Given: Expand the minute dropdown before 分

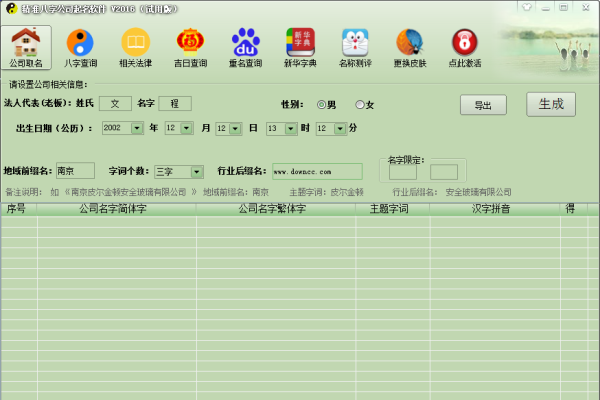Looking at the screenshot, I should pyautogui.click(x=340, y=129).
